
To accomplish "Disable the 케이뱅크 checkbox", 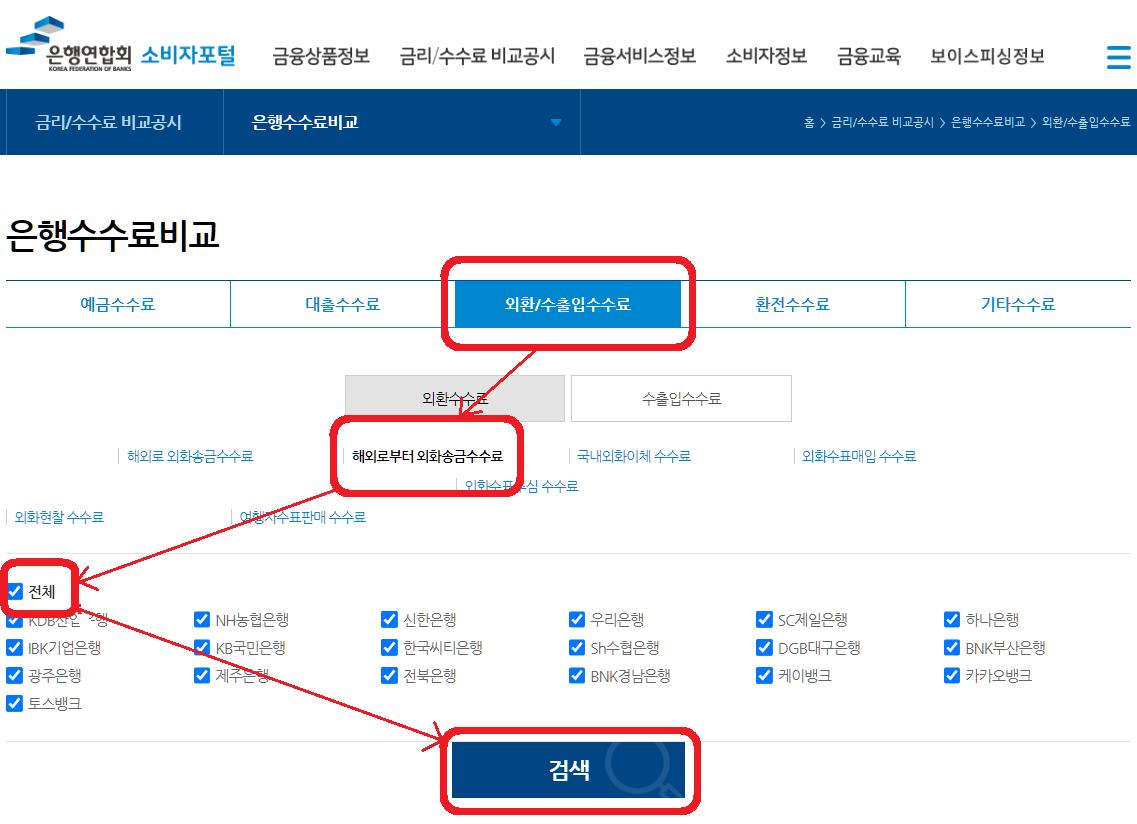I will (x=764, y=675).
